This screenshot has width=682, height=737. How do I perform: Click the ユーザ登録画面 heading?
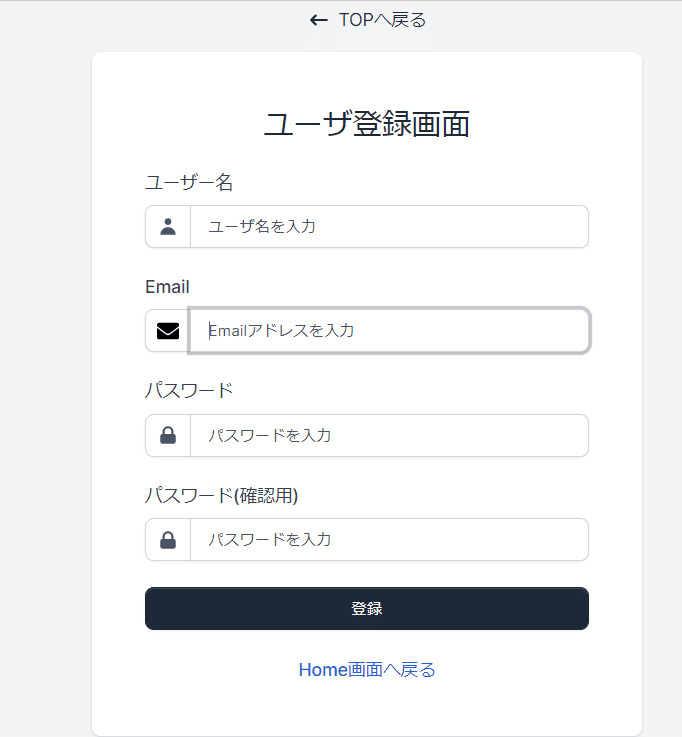367,124
